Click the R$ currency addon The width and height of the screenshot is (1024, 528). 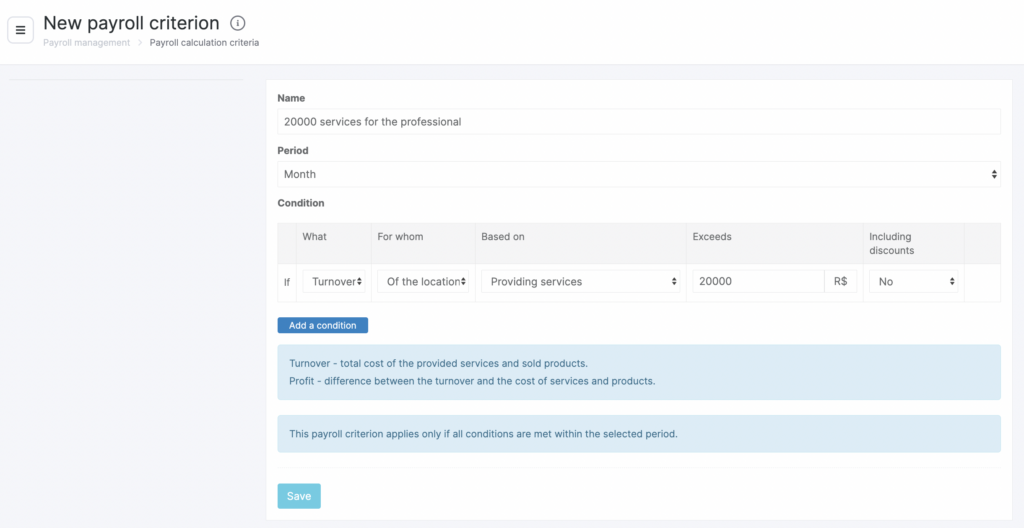pos(840,282)
